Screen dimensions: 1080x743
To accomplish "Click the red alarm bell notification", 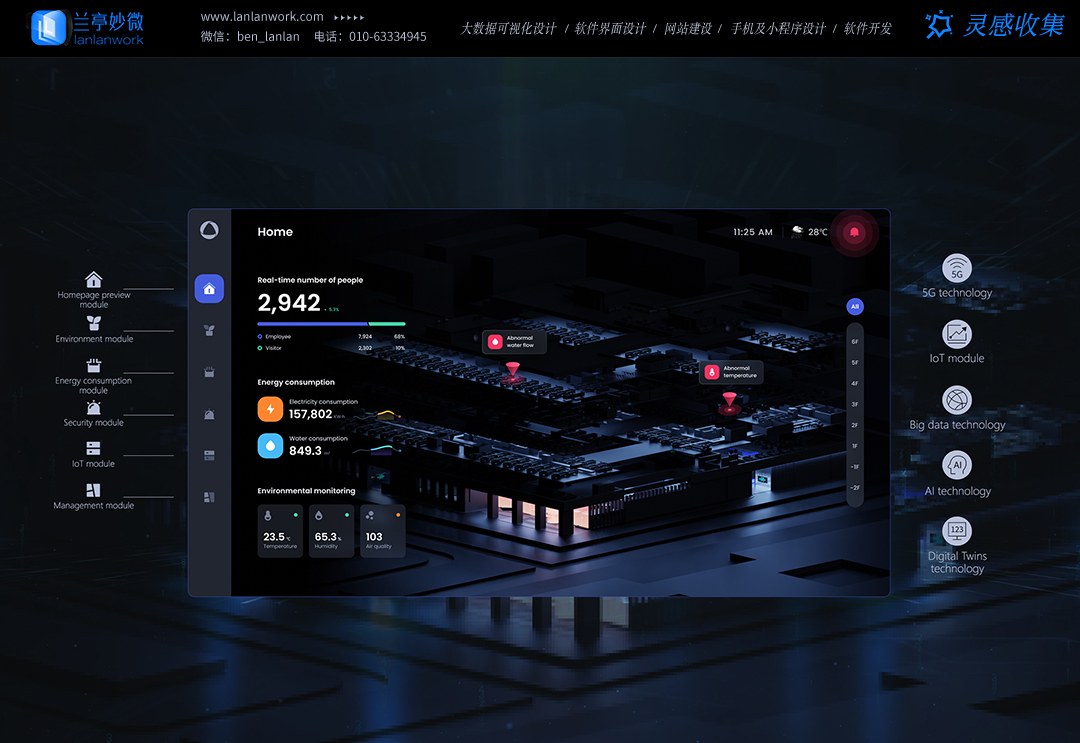I will (854, 232).
